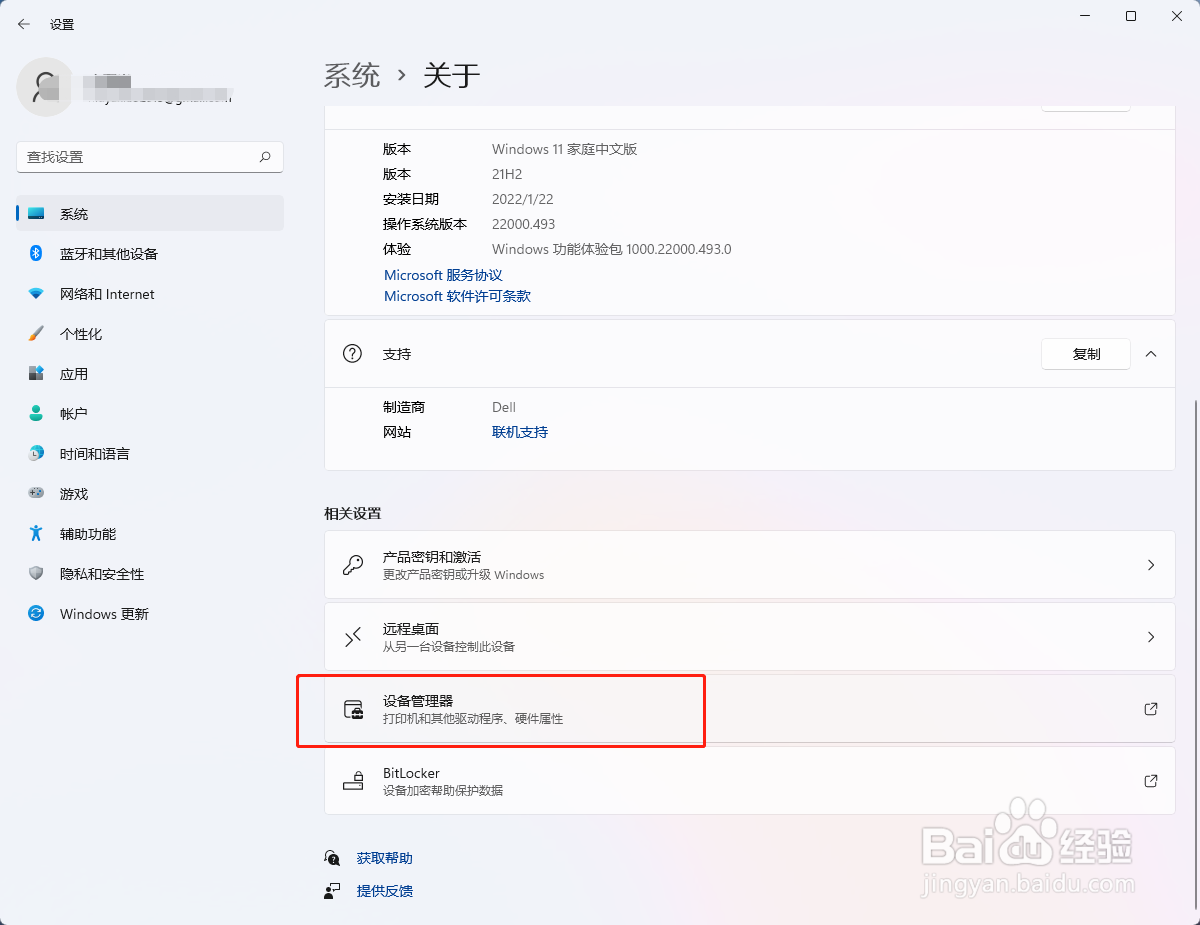
Task: Open 远程桌面 settings
Action: (749, 637)
